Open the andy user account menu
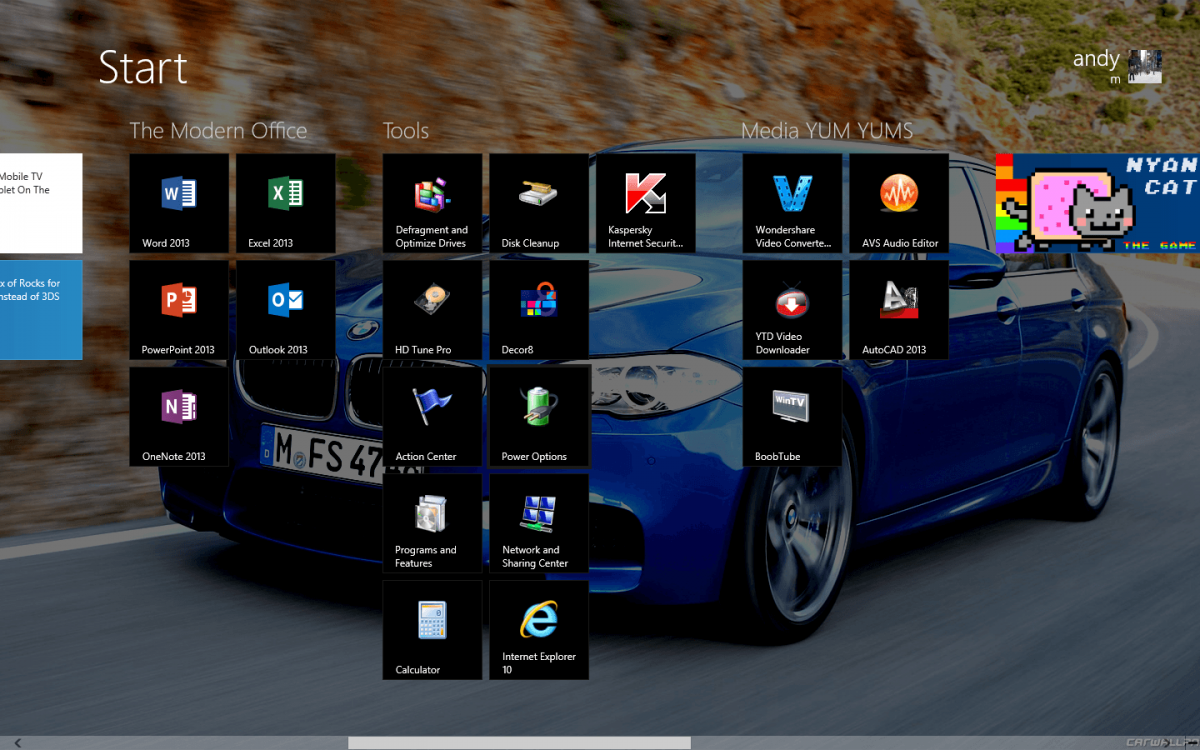 (x=1117, y=66)
